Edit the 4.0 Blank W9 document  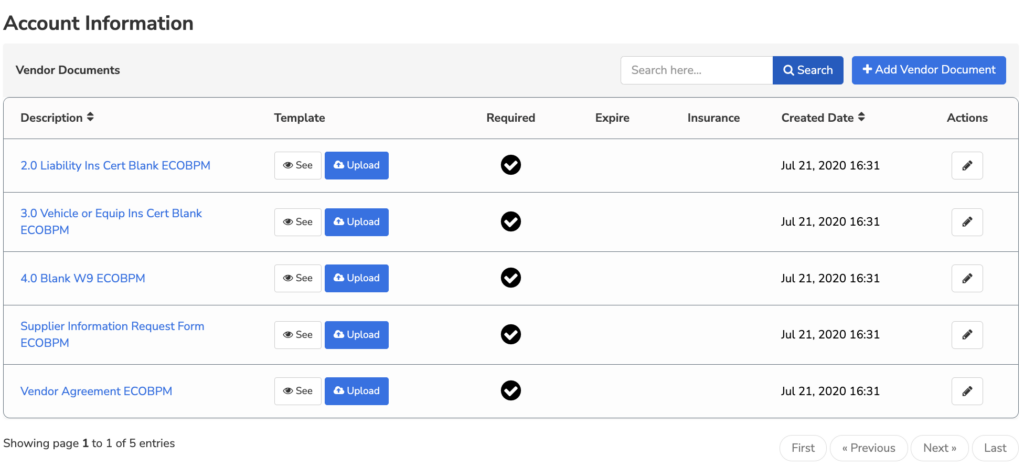[x=967, y=278]
